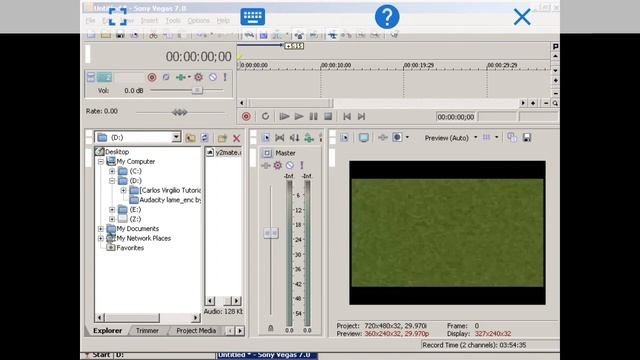Image resolution: width=640 pixels, height=360 pixels.
Task: Invert the audio track phase
Action: point(166,77)
